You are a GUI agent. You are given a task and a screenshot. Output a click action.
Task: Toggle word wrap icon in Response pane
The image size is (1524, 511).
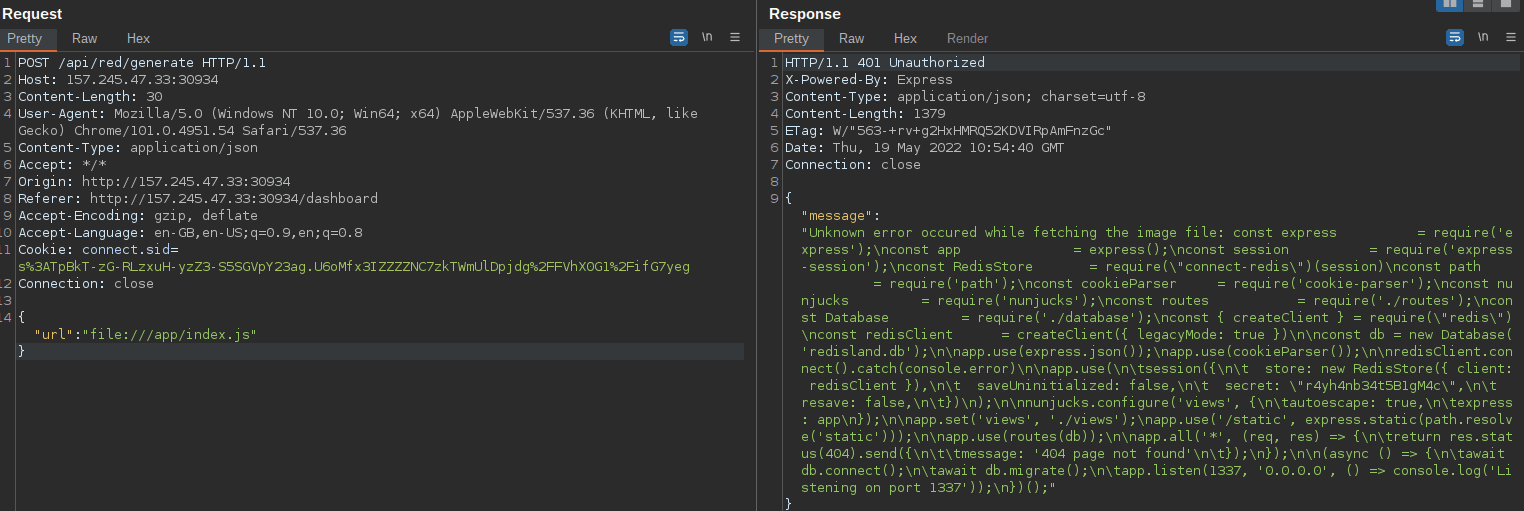click(1455, 37)
